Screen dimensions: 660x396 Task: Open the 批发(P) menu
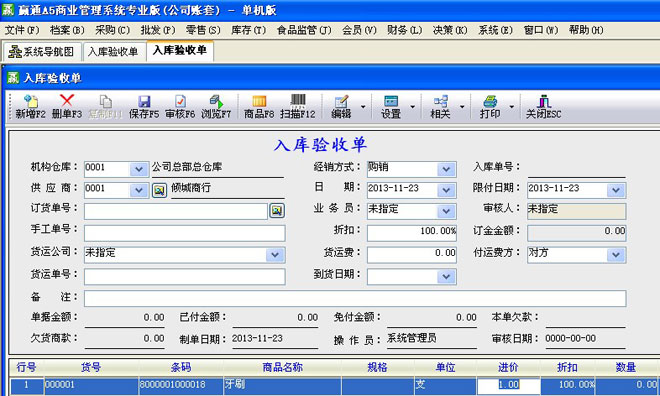(x=158, y=30)
